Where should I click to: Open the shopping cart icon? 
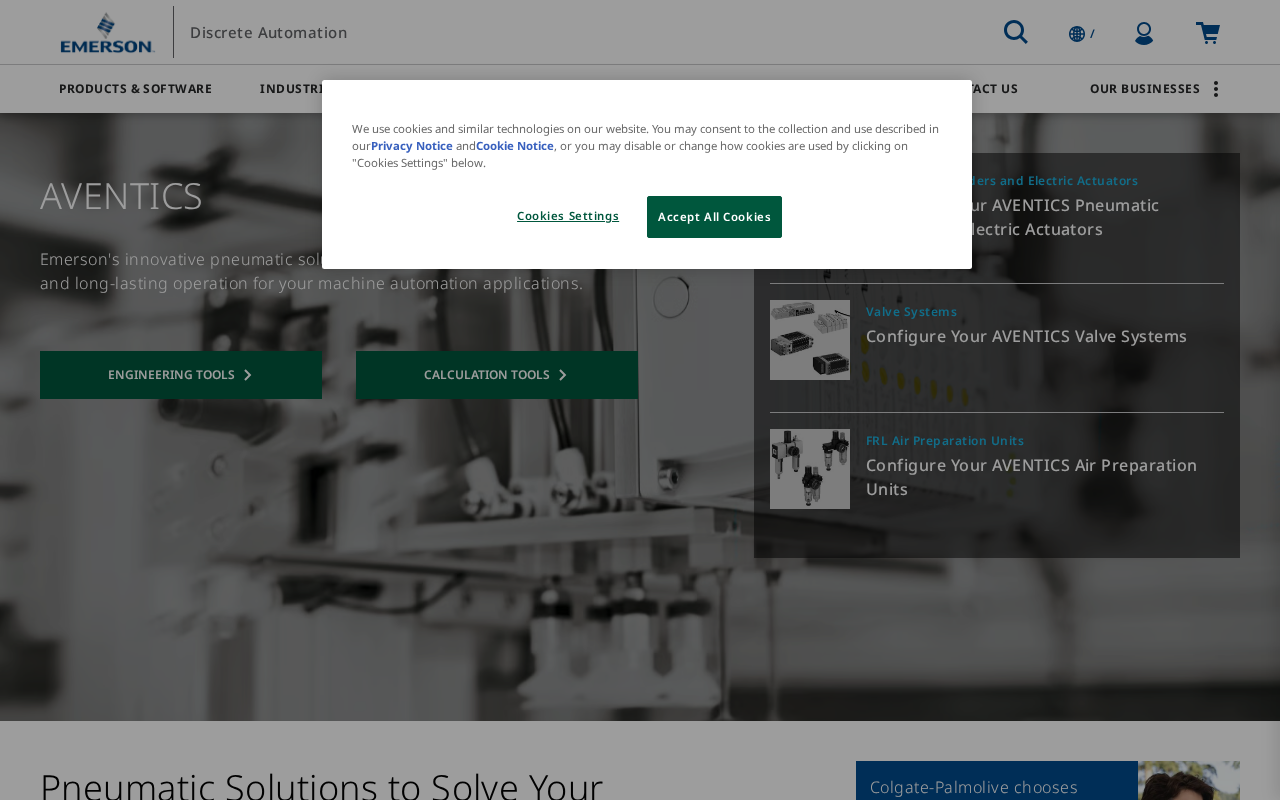(1208, 33)
